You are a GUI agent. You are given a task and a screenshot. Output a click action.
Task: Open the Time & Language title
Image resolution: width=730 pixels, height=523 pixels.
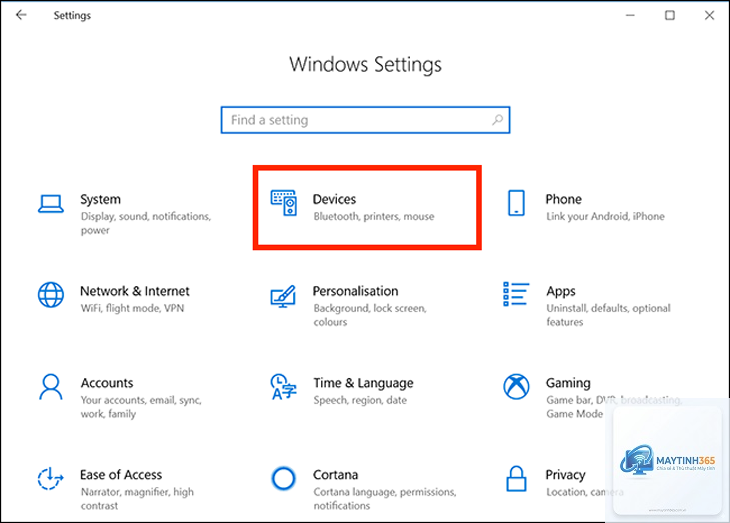[363, 383]
